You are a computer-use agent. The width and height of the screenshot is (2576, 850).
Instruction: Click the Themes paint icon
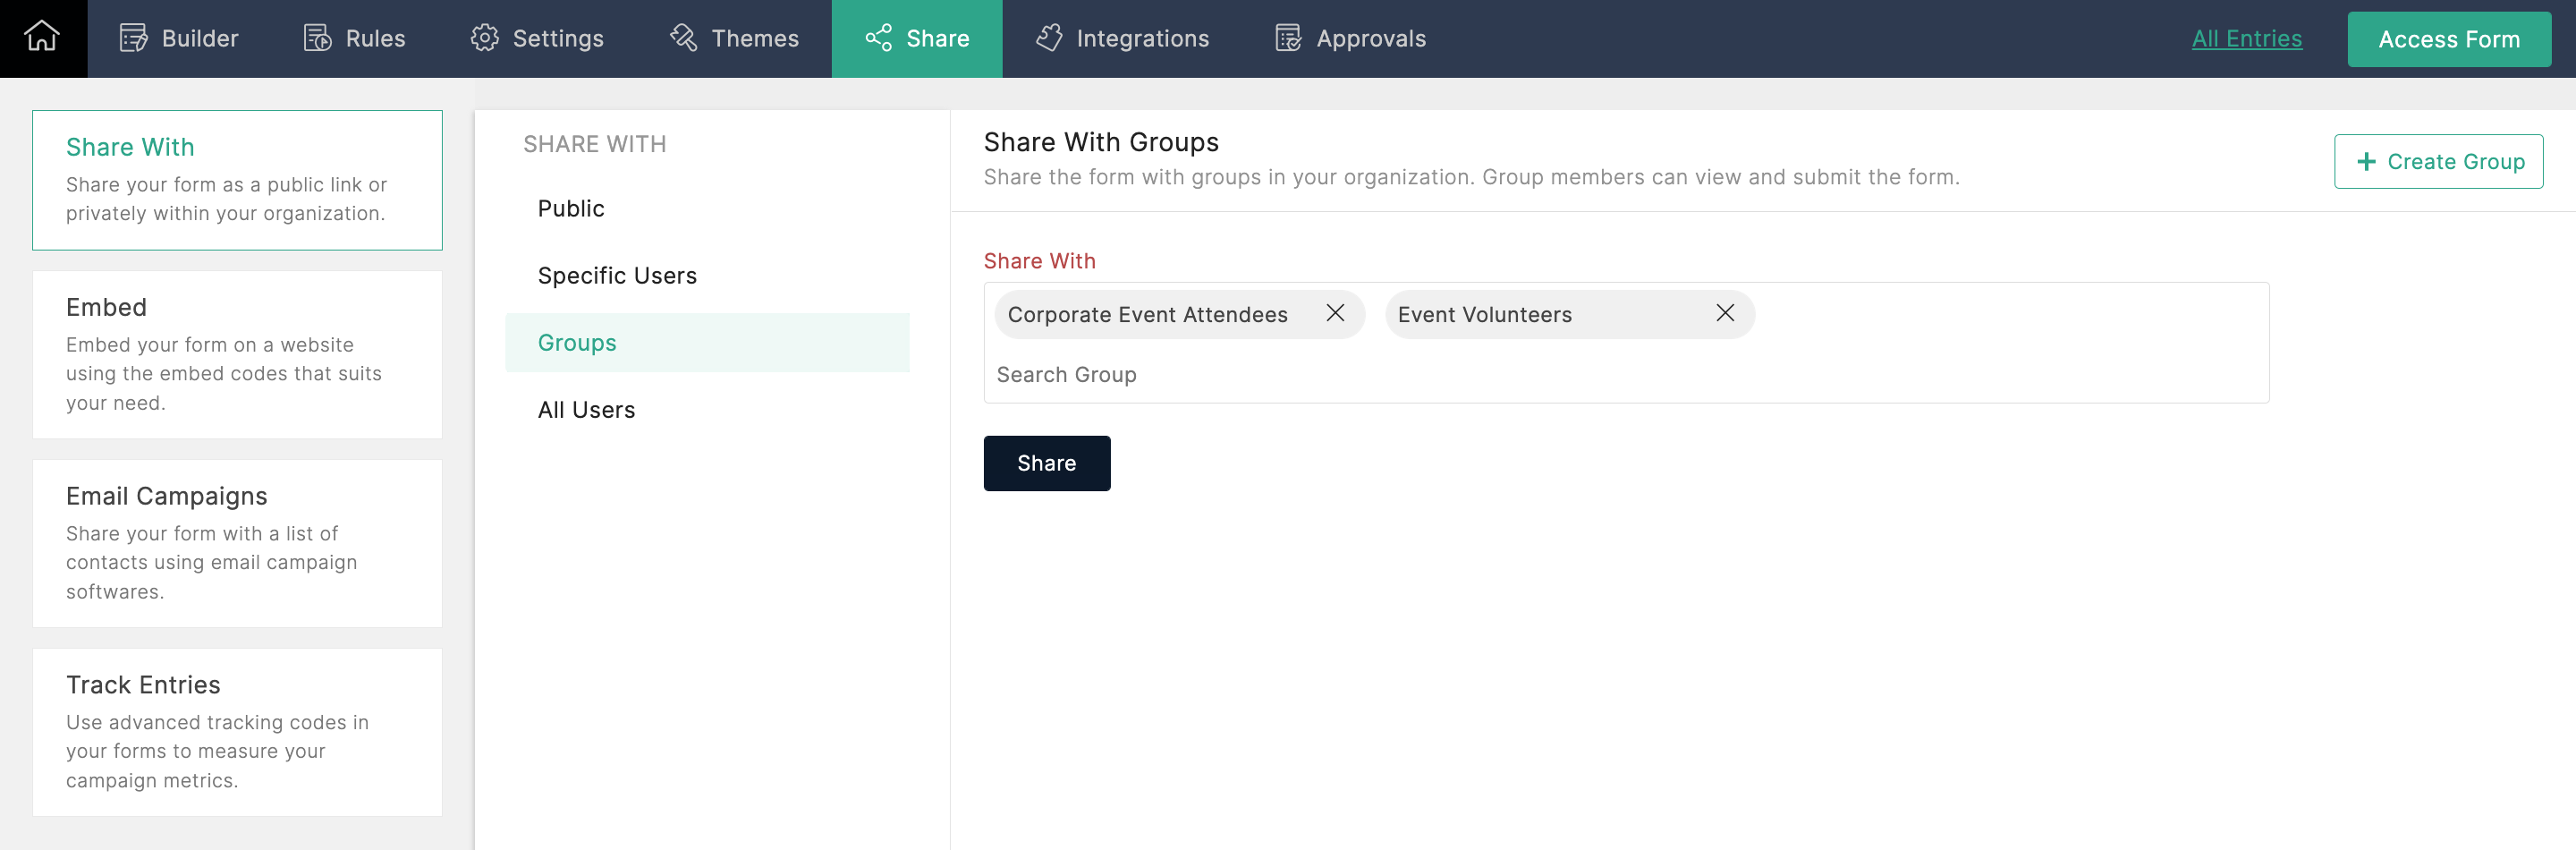click(x=684, y=38)
